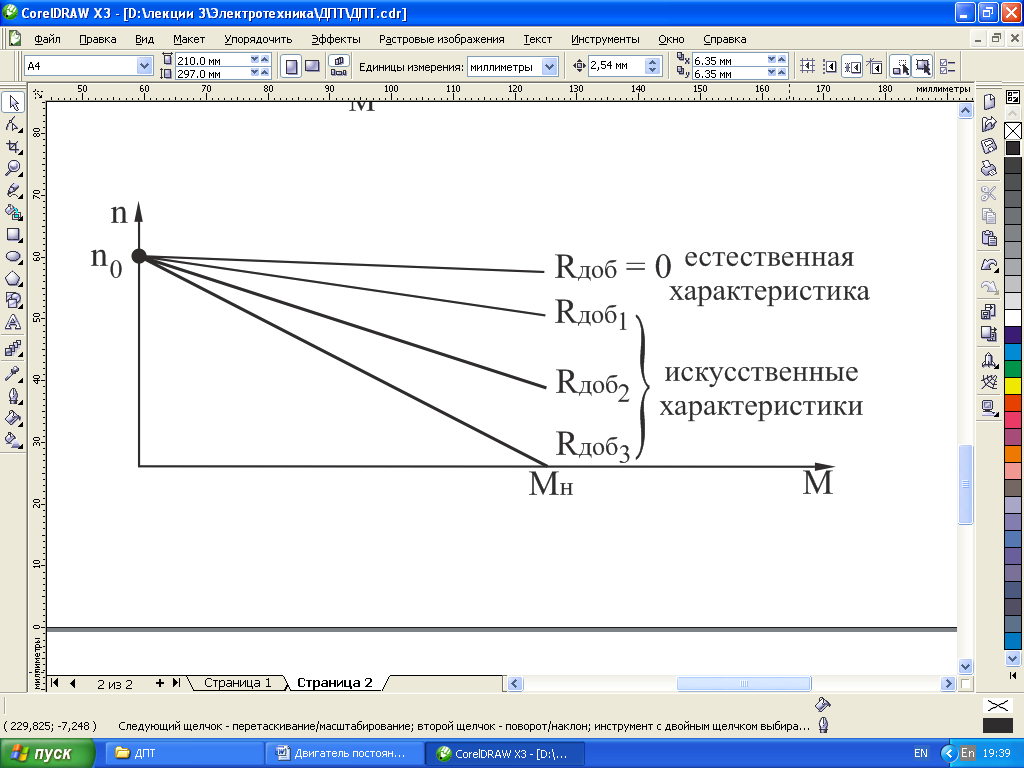Increase the 210.0 мм page width

(x=264, y=59)
